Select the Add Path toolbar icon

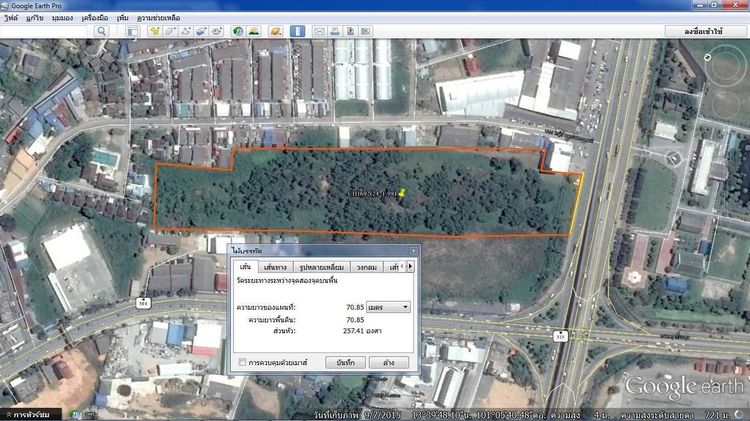coord(186,32)
